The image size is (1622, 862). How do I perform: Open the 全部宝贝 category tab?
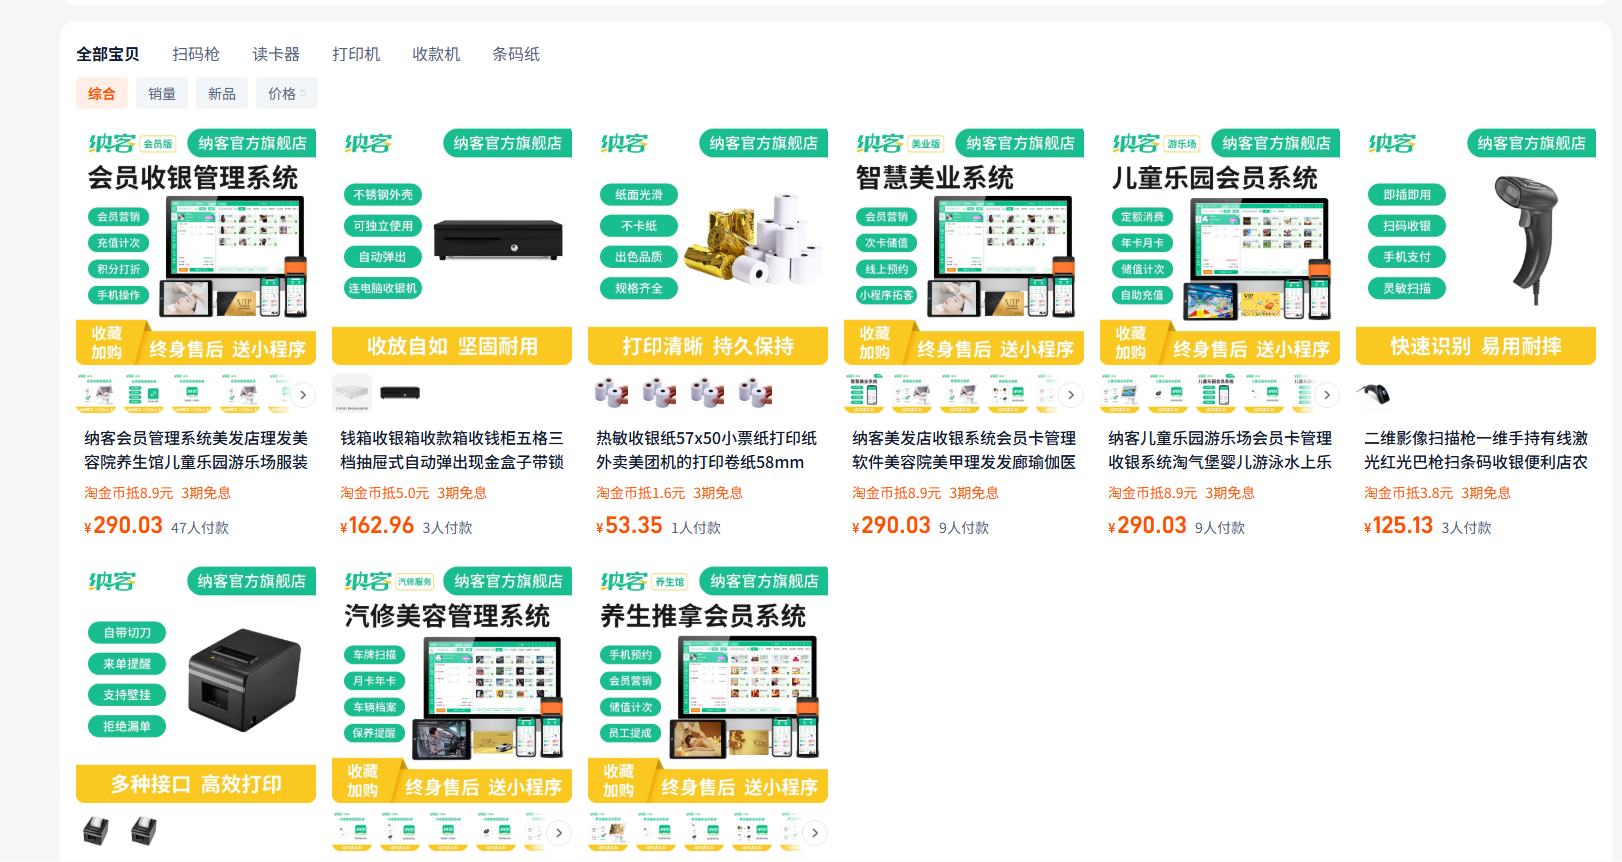108,54
